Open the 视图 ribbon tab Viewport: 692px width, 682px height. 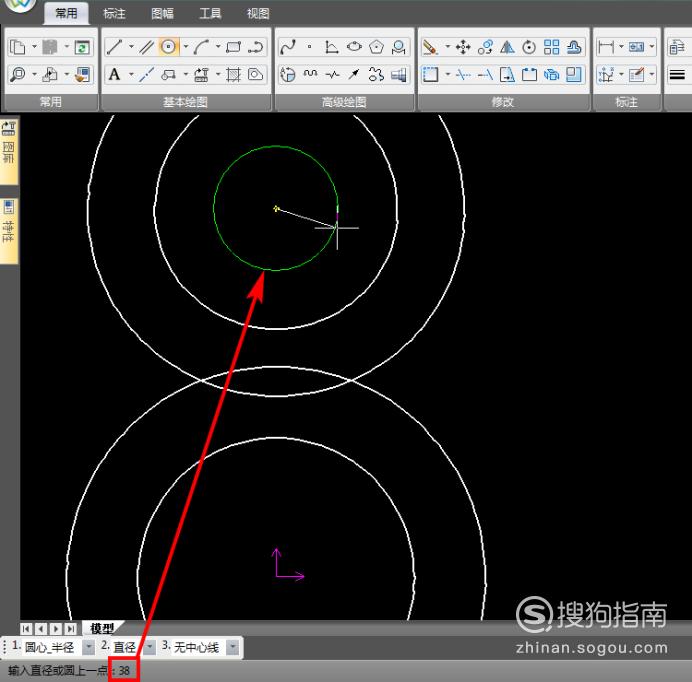coord(258,13)
